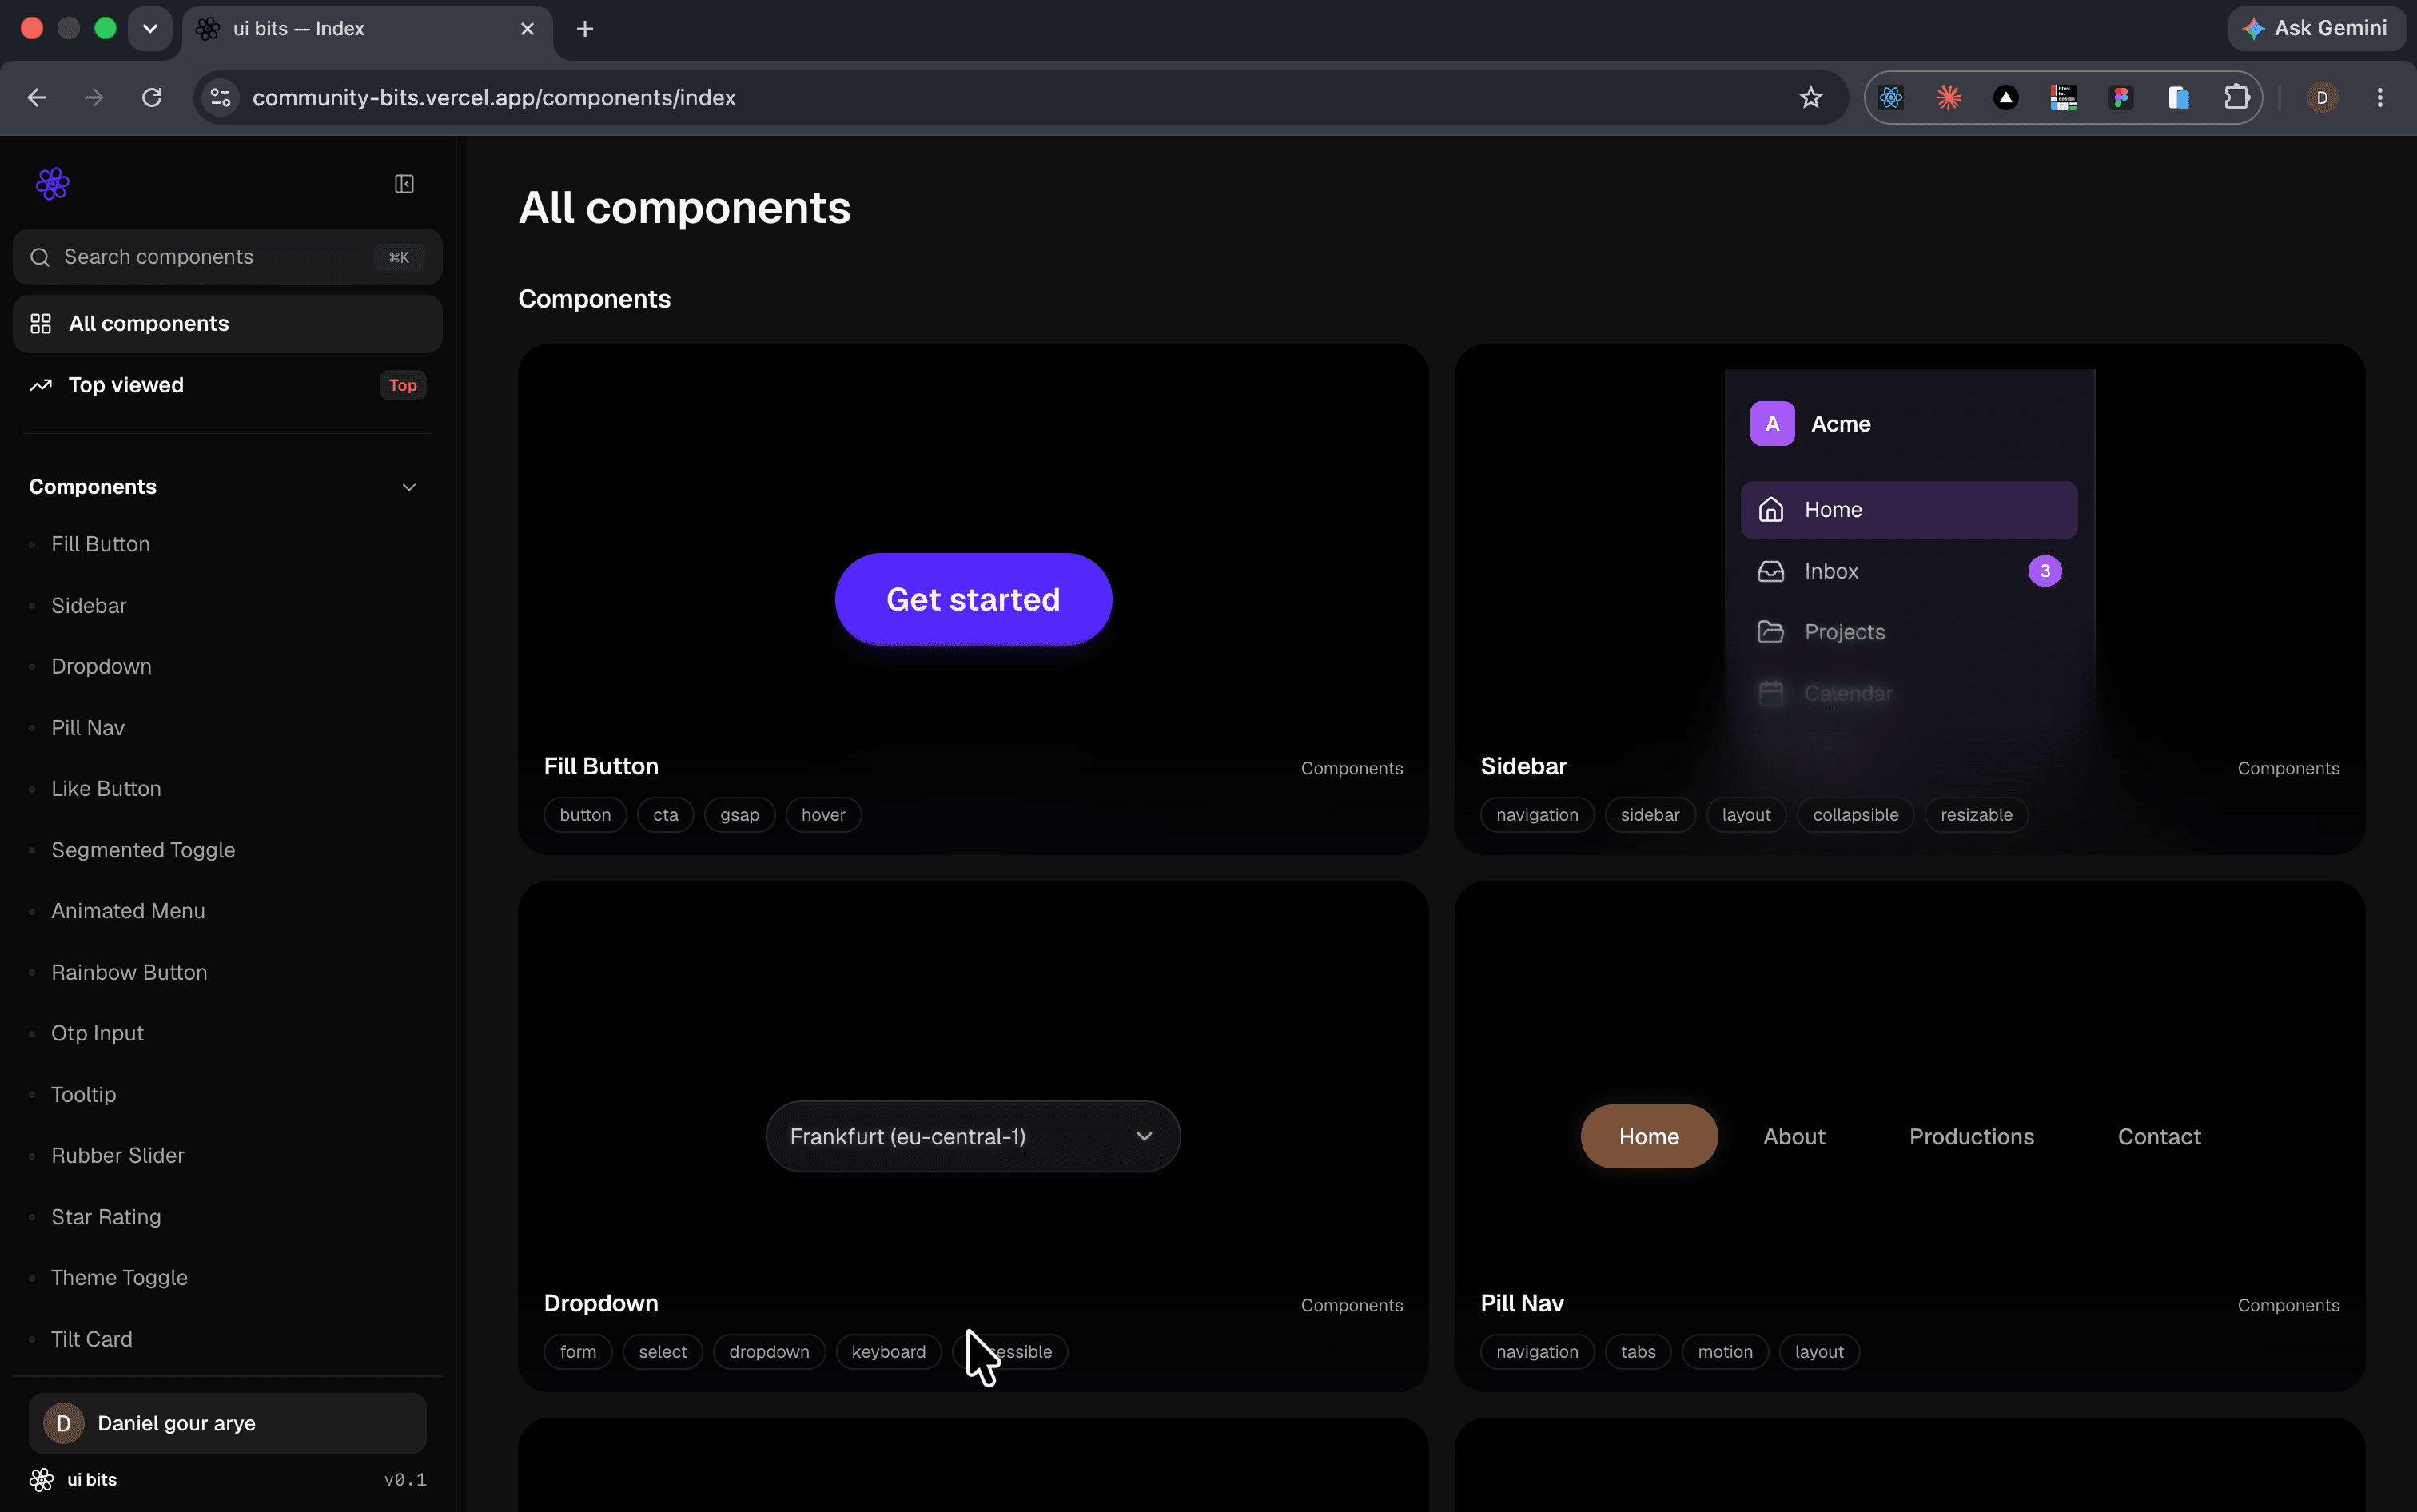Click the keyboard tag on Dropdown card
The height and width of the screenshot is (1512, 2417).
(x=888, y=1352)
